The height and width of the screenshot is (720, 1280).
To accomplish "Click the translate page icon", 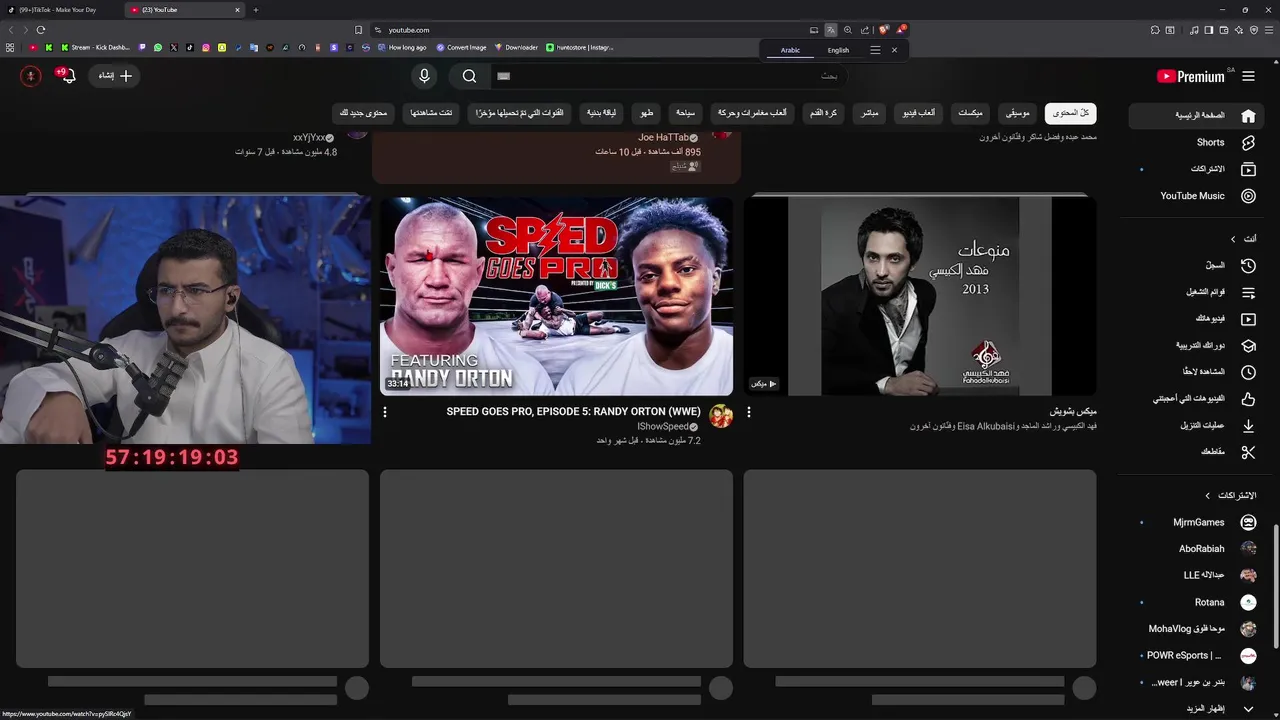I will coord(831,30).
